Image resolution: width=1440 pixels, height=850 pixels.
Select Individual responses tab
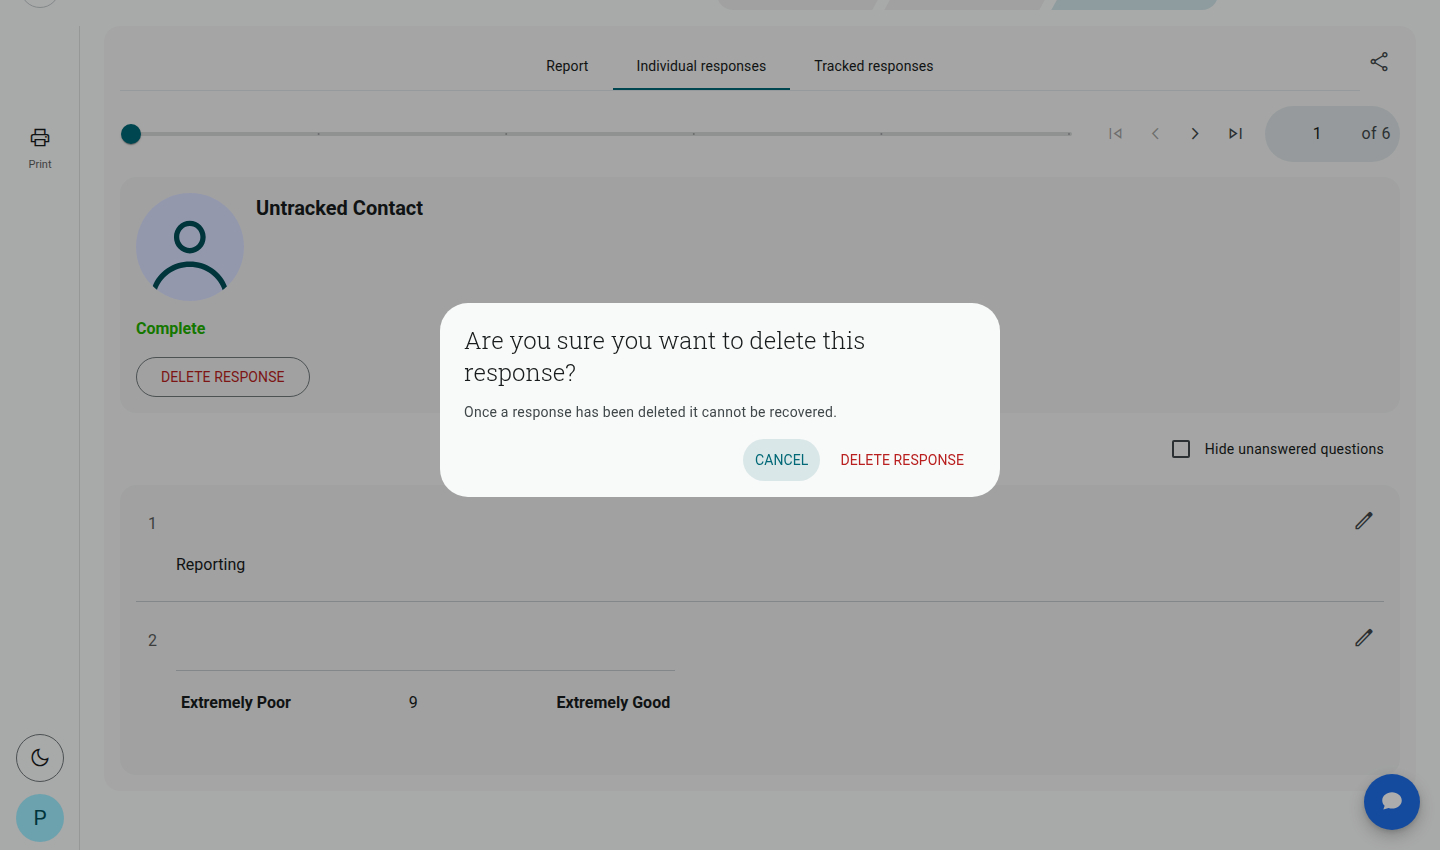tap(701, 66)
